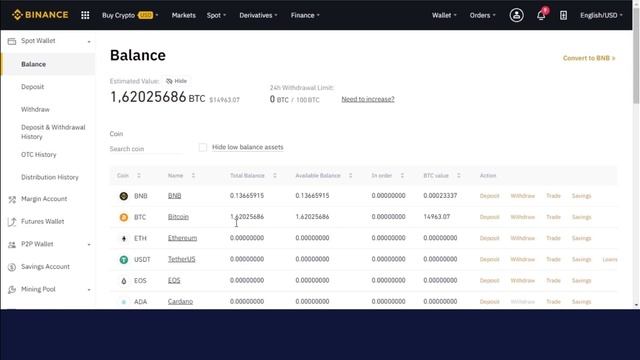Screen dimensions: 640x360
Task: Click the USDT coin icon
Action: [x=124, y=260]
